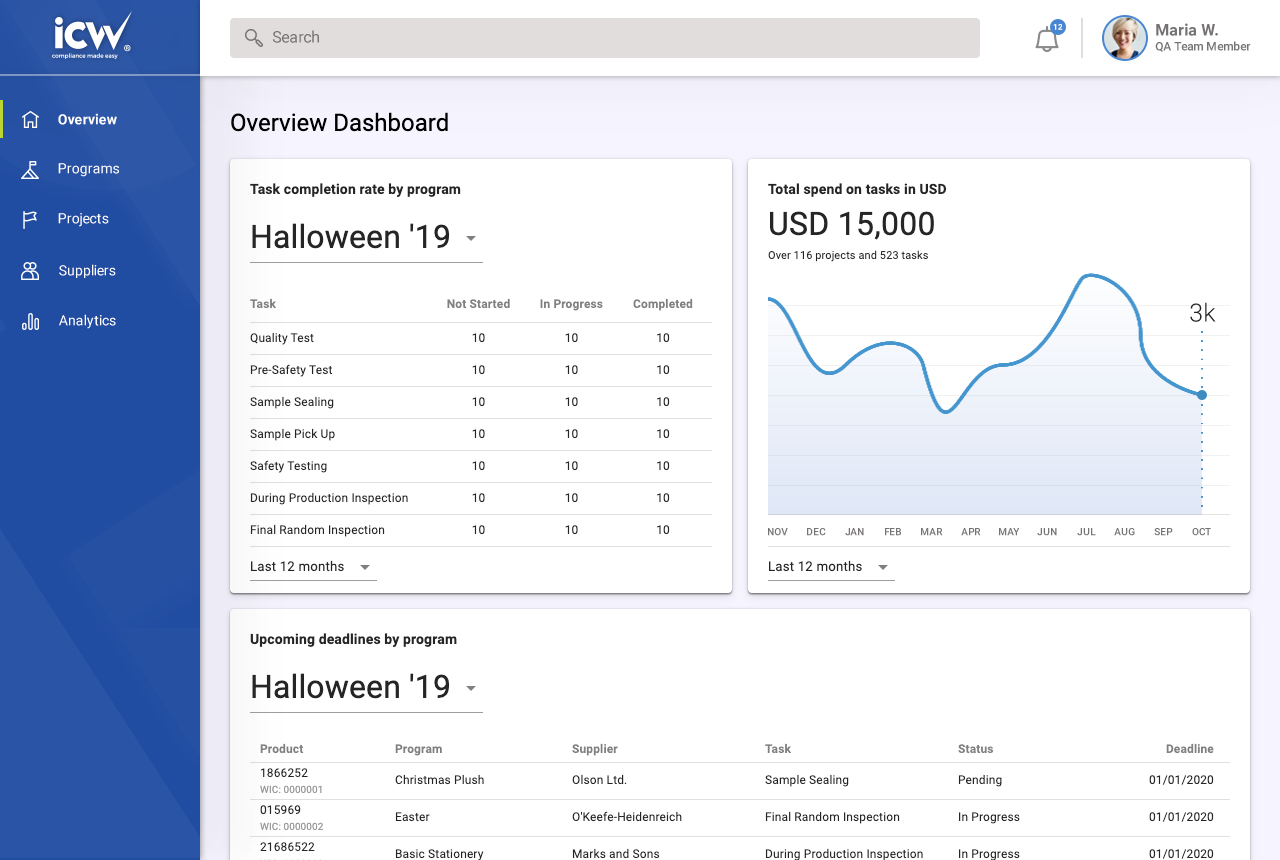Open the Analytics menu item
Screen dimensions: 1280x860
pyautogui.click(x=87, y=321)
